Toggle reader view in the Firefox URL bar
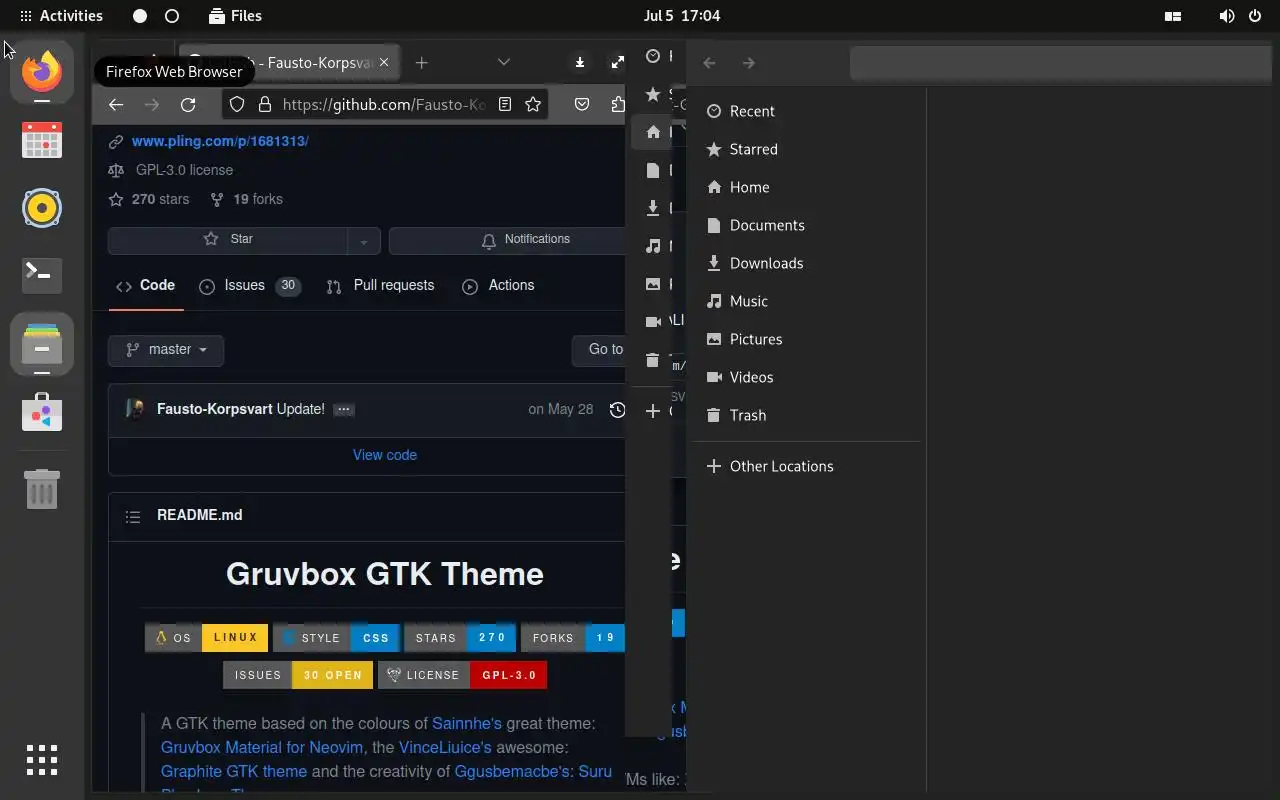 click(505, 104)
